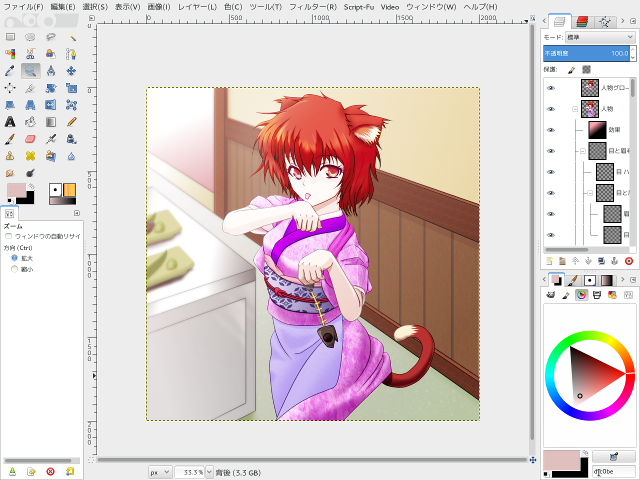640x480 pixels.
Task: Toggle visibility of the 人物 layer group
Action: point(551,109)
